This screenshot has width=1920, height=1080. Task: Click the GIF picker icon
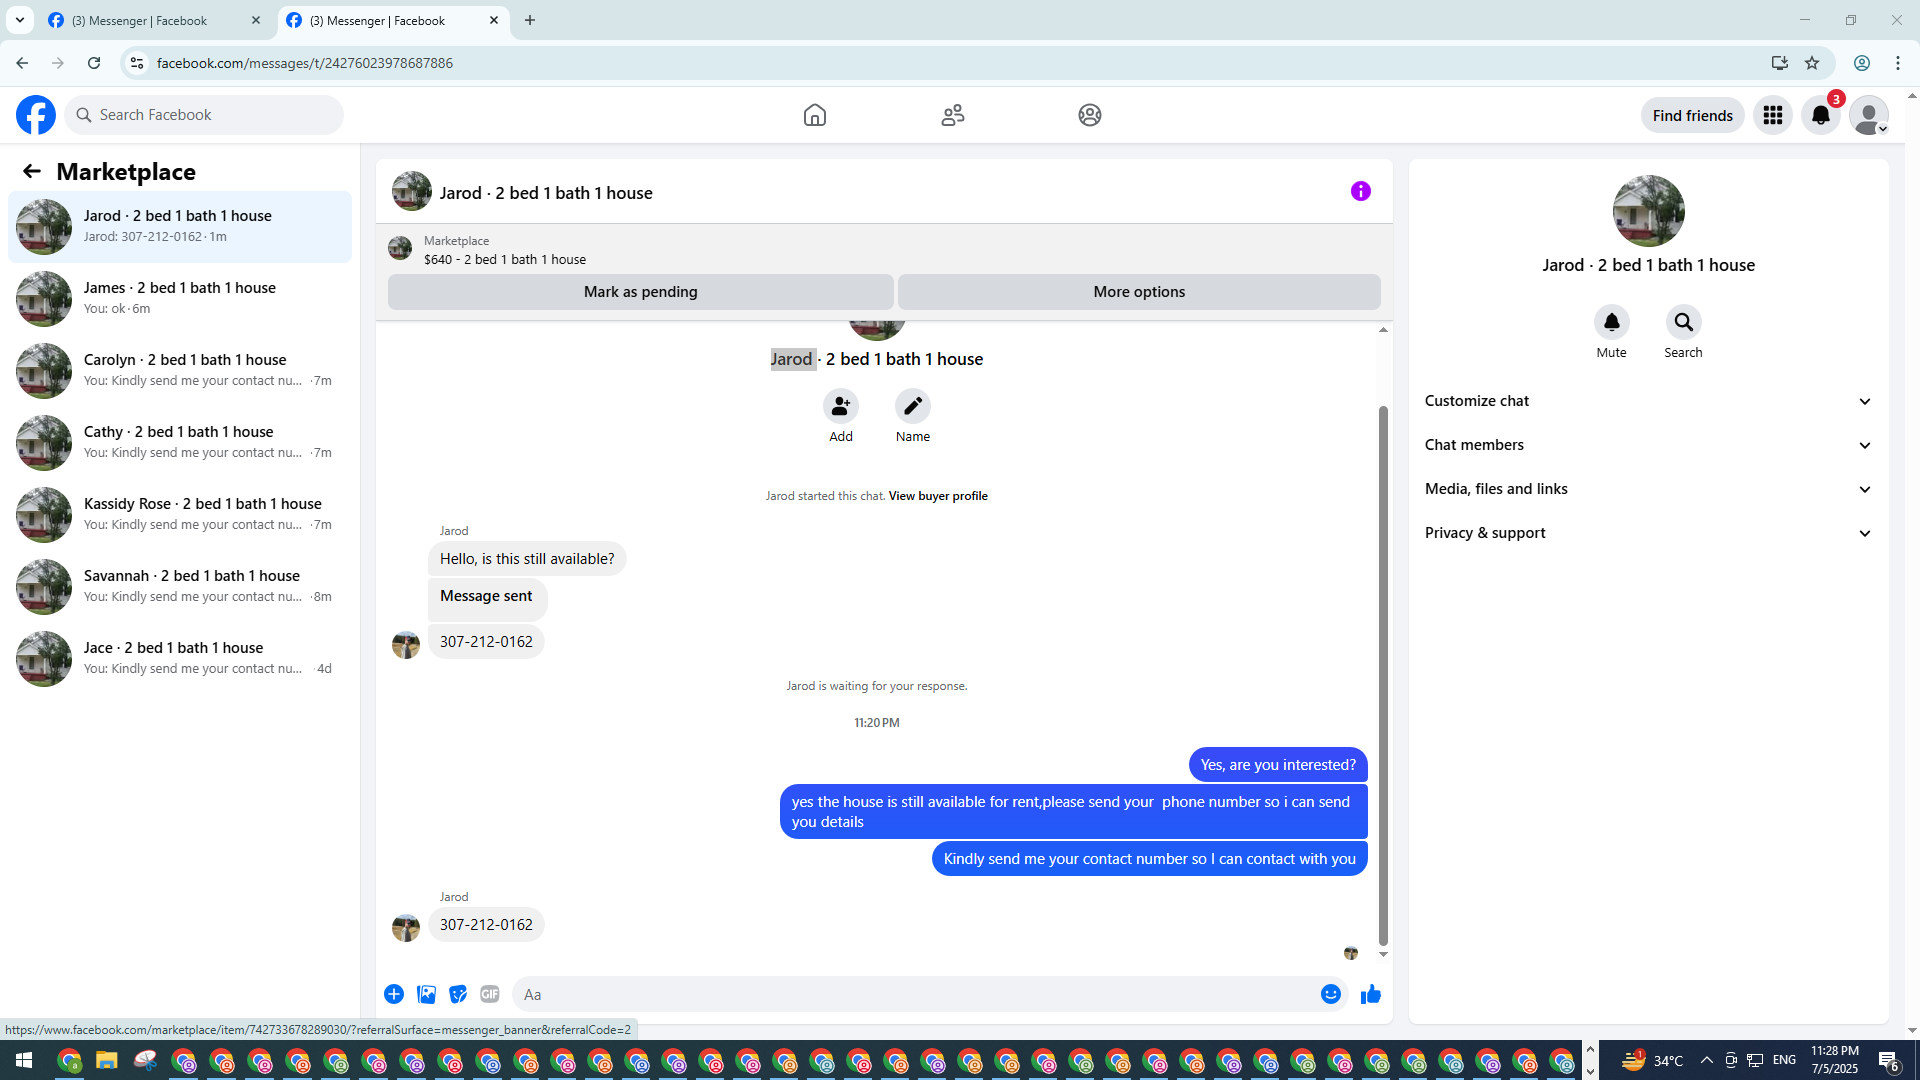coord(489,994)
